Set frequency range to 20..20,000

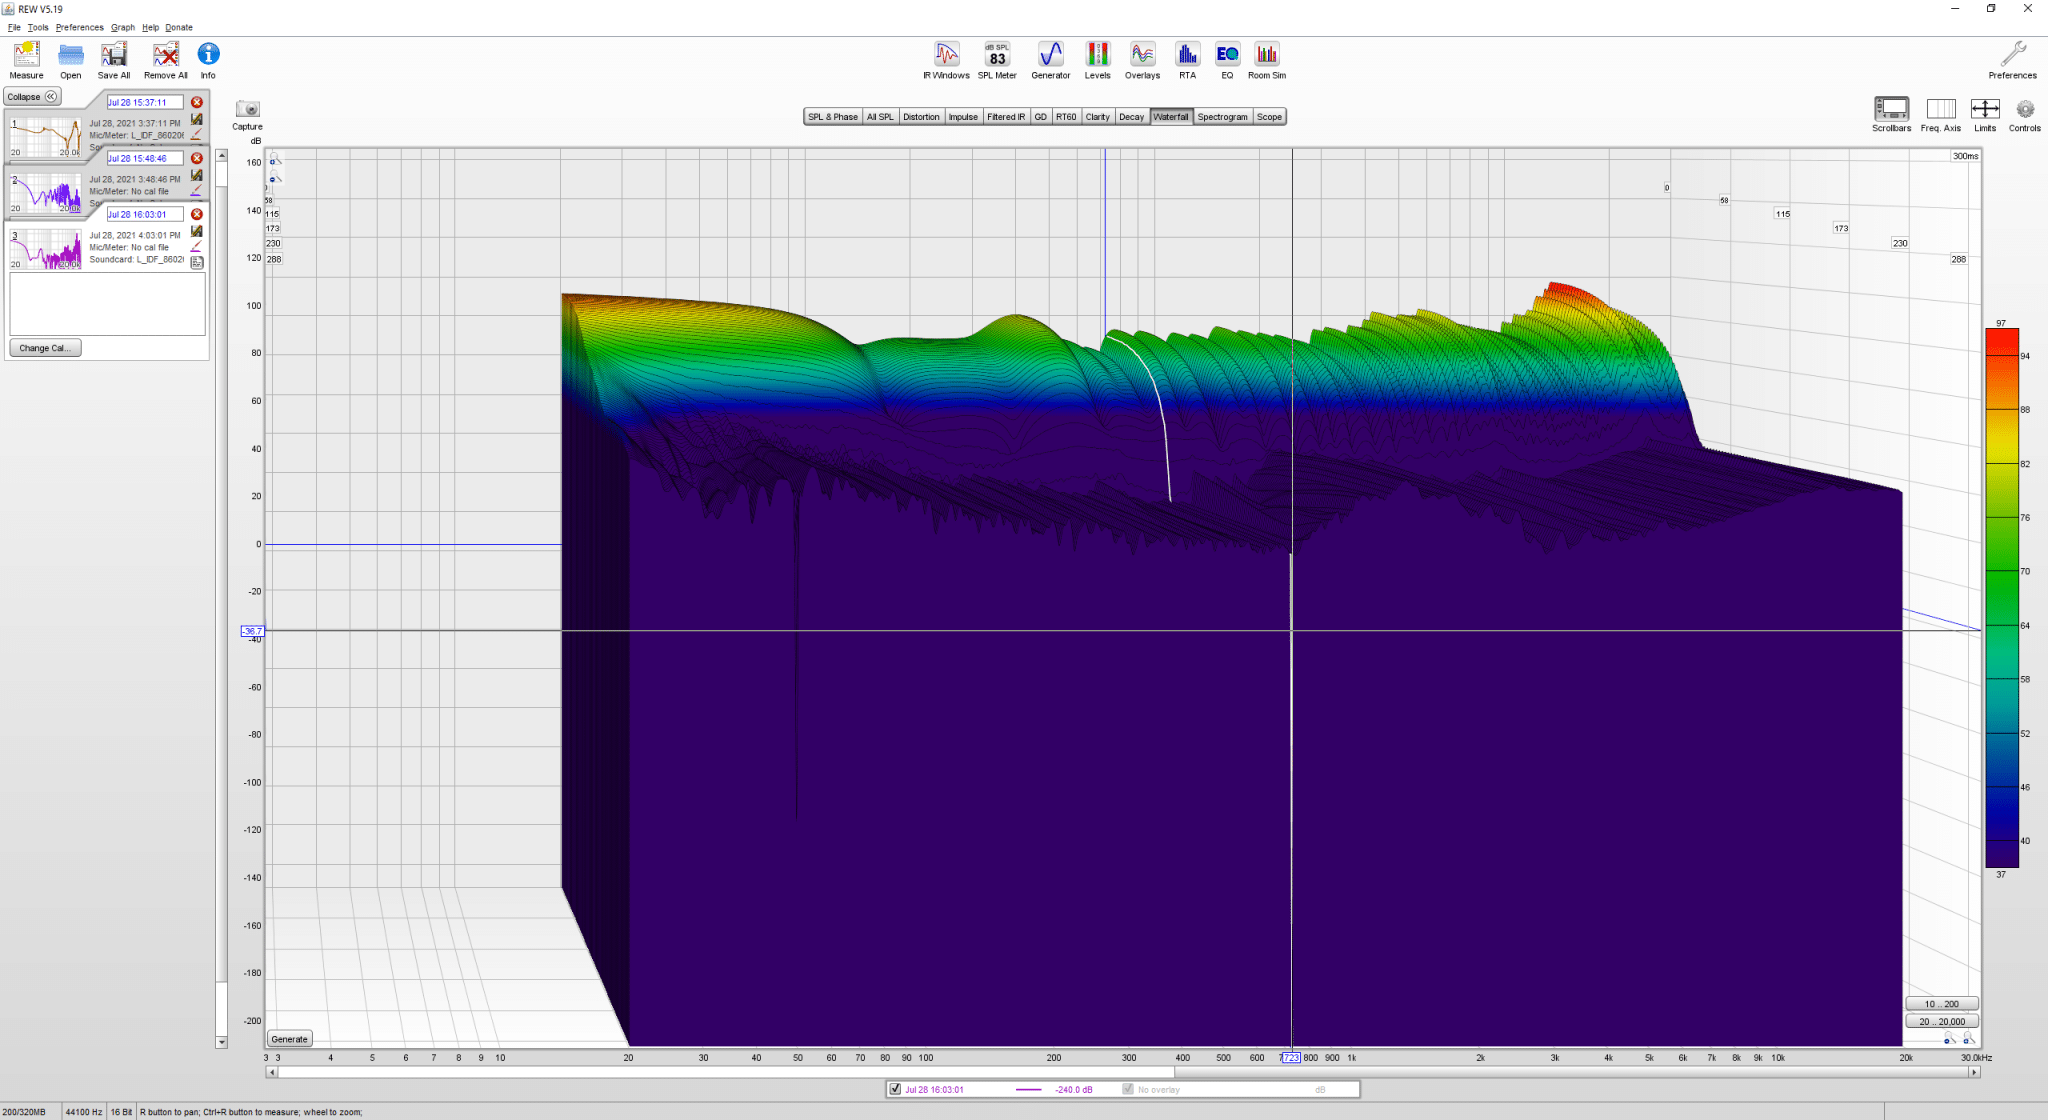(x=1942, y=1021)
